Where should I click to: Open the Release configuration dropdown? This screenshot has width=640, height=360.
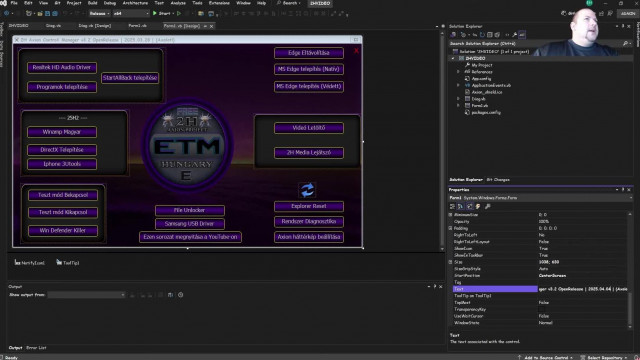100,13
